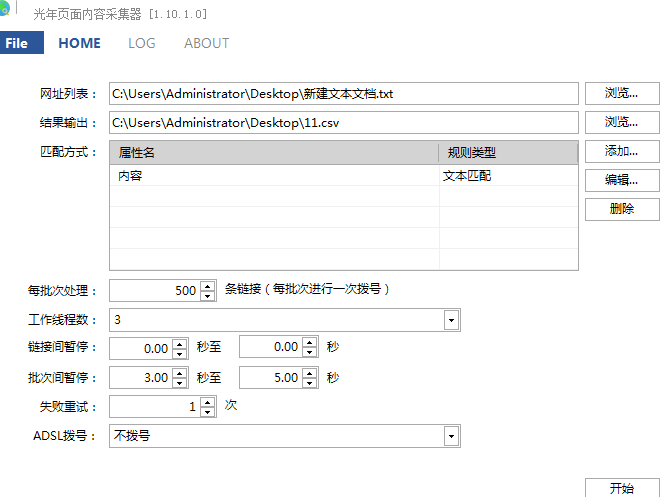Browse for the 结果输出 output file
This screenshot has width=665, height=497.
click(622, 123)
